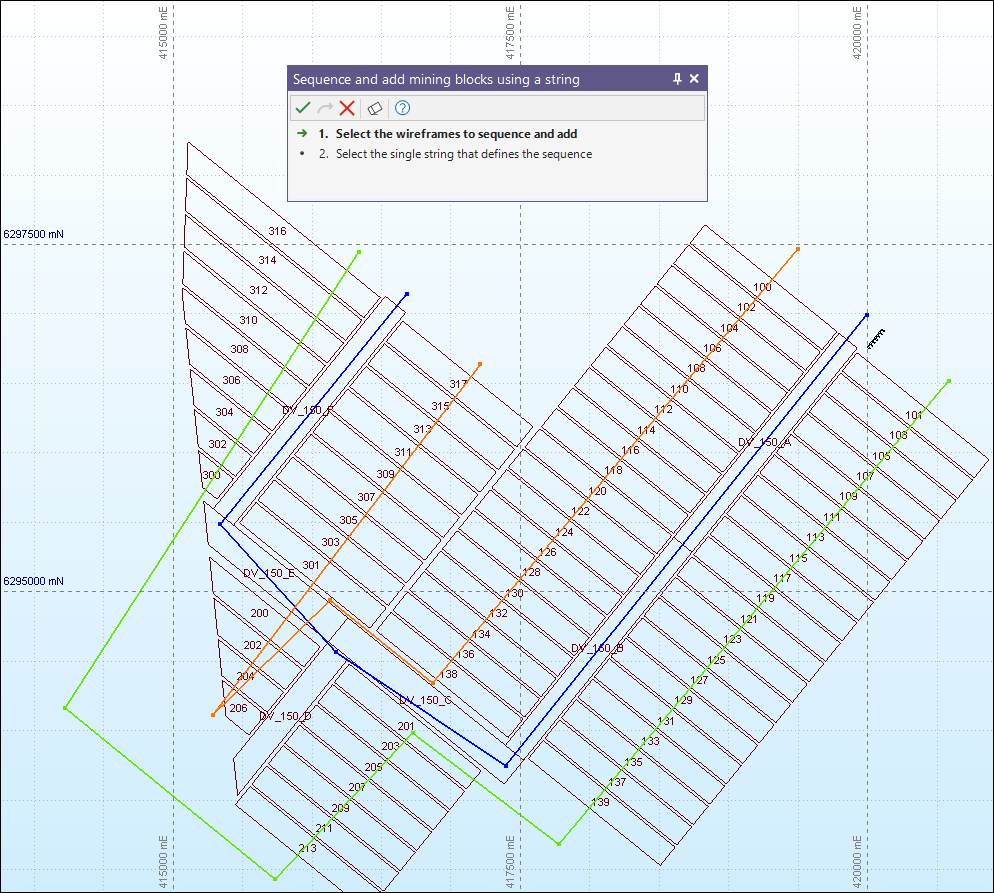Select mining block labelled 305
The width and height of the screenshot is (994, 893).
[348, 520]
